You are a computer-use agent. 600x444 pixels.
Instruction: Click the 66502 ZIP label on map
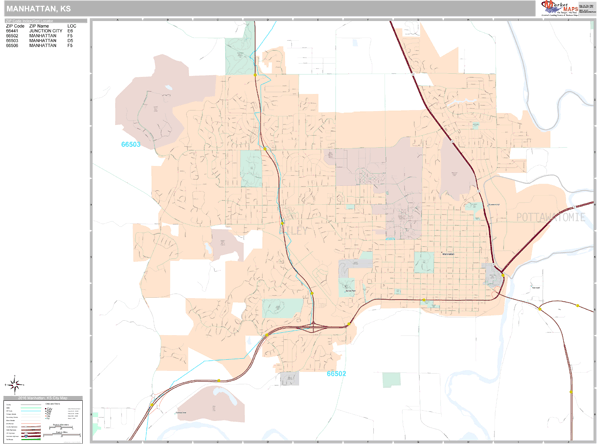point(336,373)
